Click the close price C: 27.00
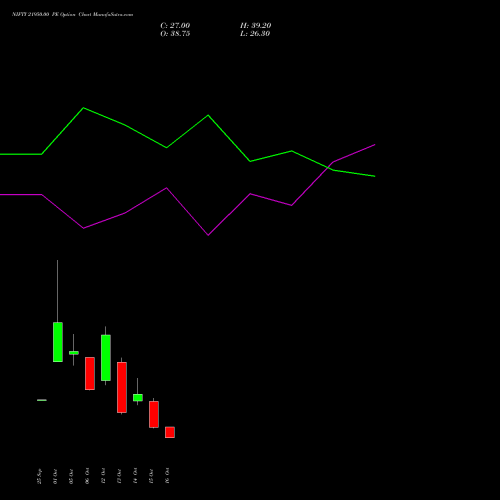 pyautogui.click(x=175, y=26)
